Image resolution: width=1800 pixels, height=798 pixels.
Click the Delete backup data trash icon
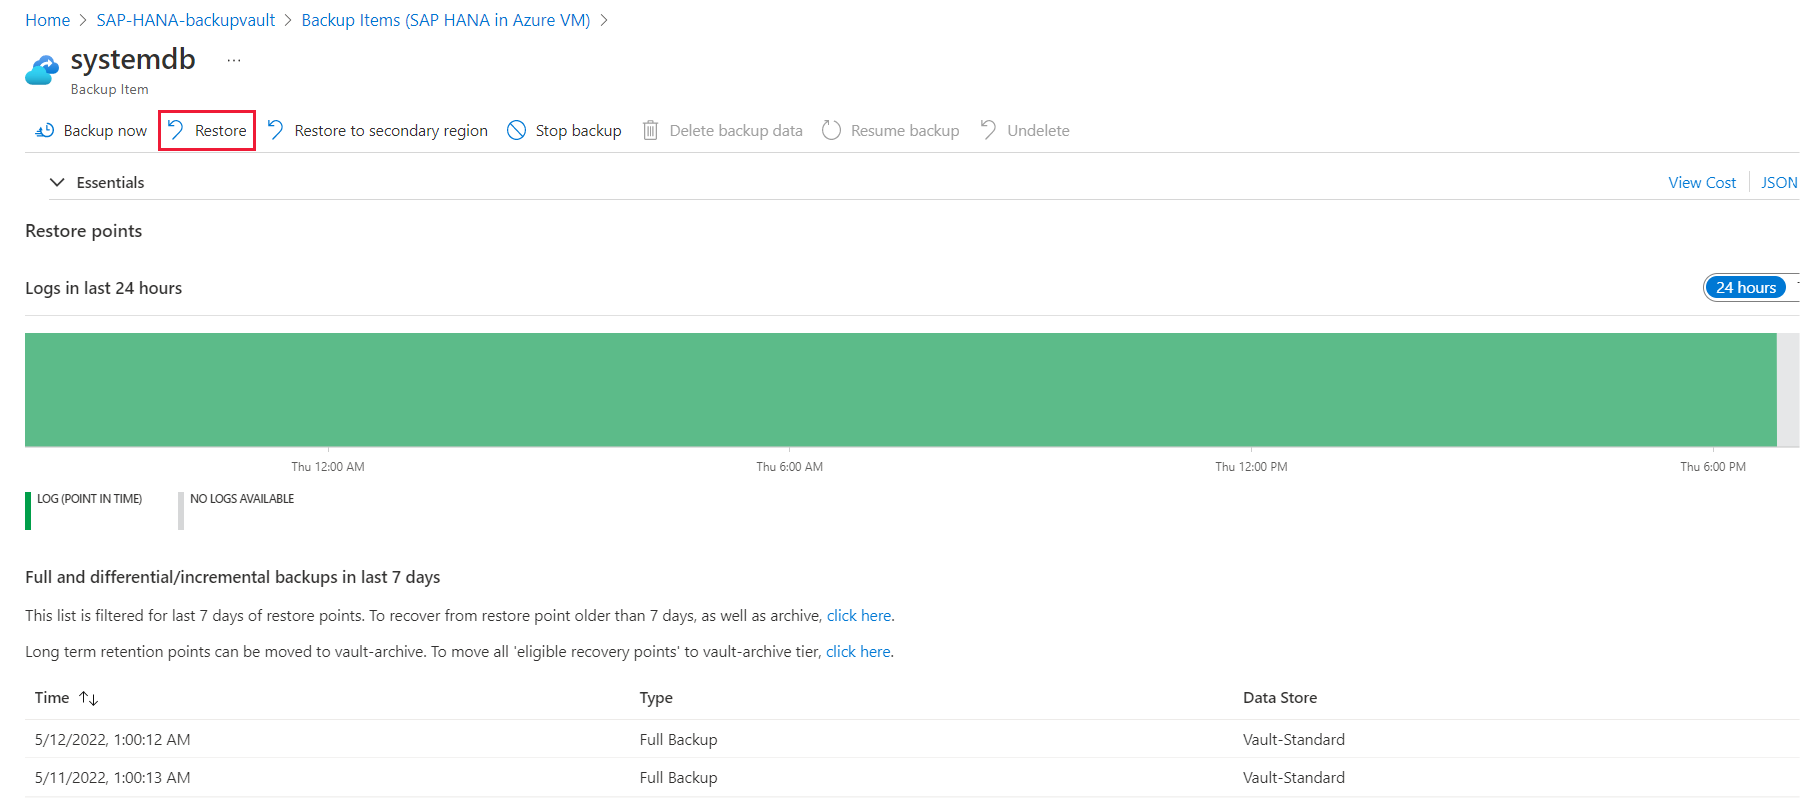(x=650, y=130)
